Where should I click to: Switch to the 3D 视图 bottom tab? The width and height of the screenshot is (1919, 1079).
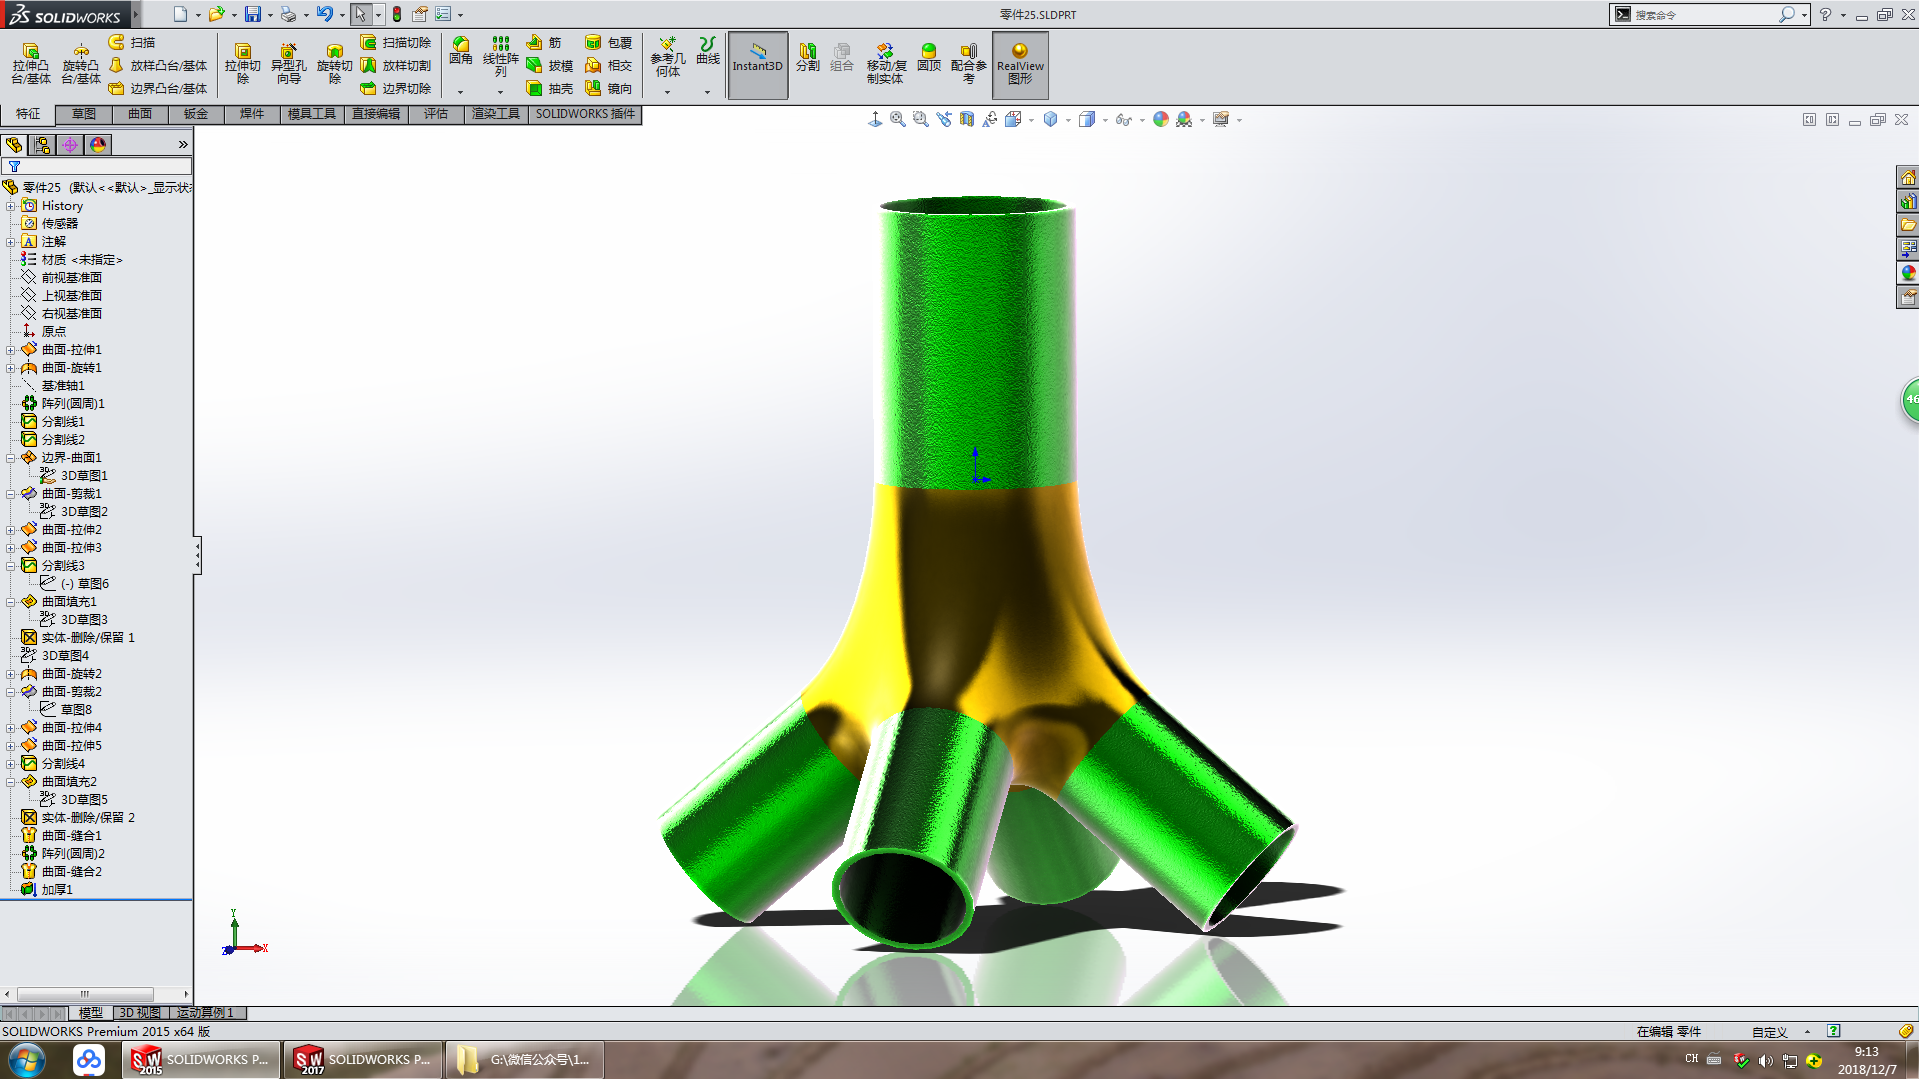(x=140, y=1013)
